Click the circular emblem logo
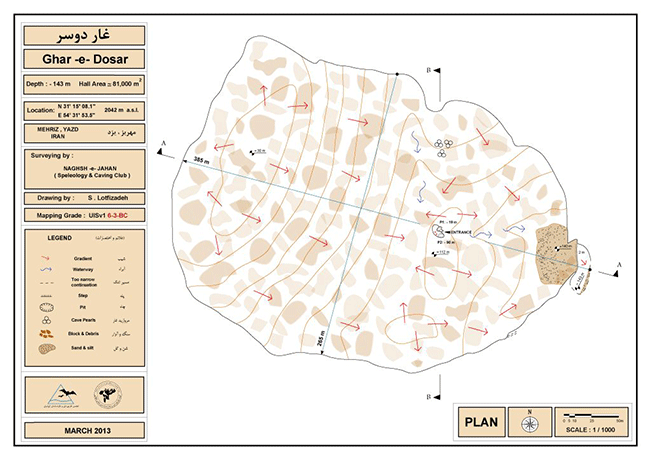Screen dimensions: 650x459 point(107,395)
